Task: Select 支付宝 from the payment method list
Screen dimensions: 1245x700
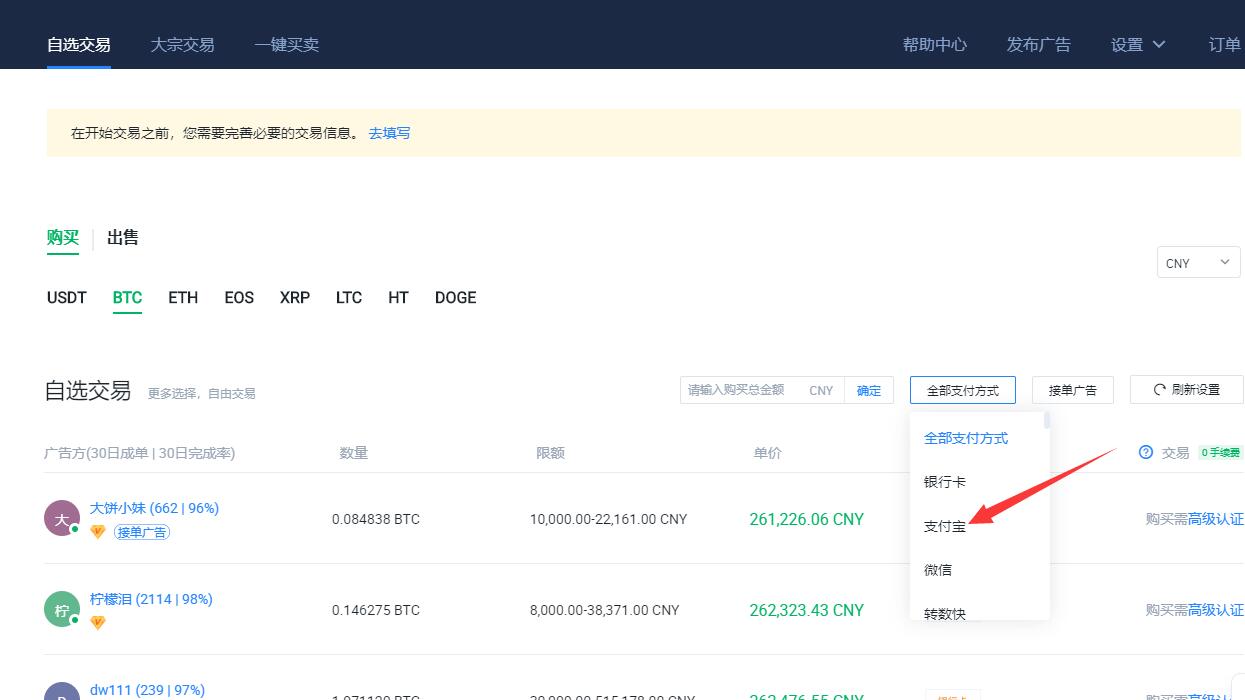Action: (x=944, y=525)
